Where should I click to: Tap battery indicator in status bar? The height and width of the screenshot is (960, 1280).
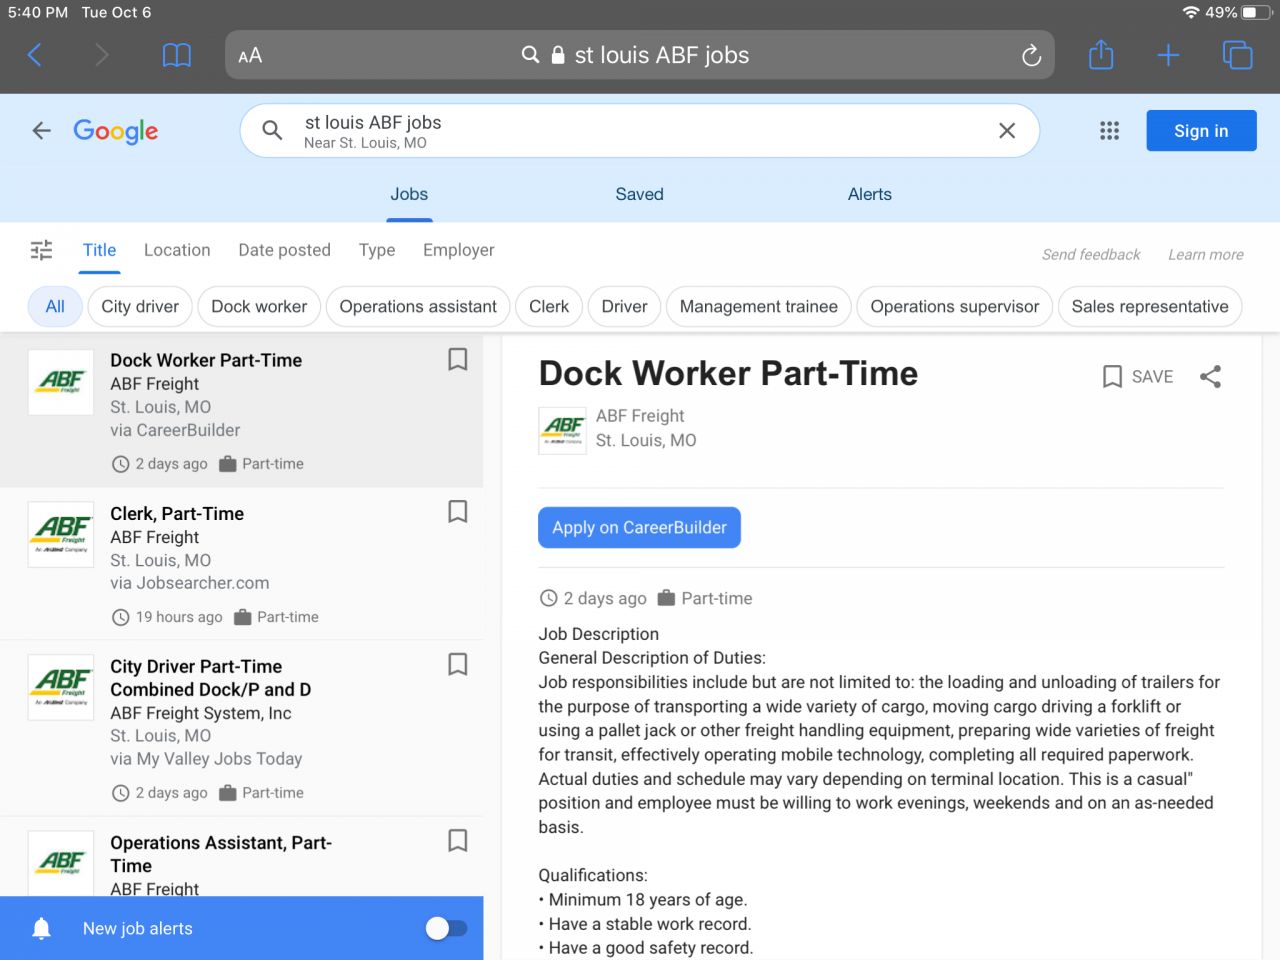tap(1257, 13)
